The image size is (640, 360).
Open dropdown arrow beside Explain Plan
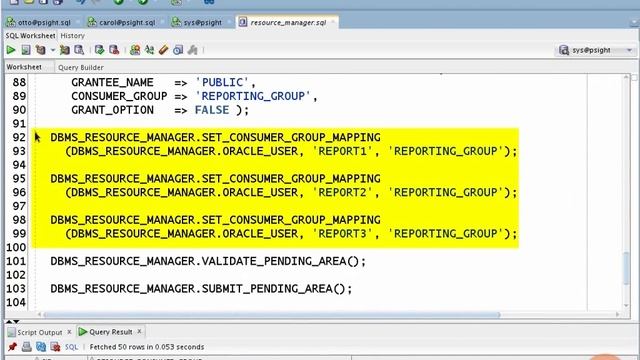pyautogui.click(x=53, y=51)
